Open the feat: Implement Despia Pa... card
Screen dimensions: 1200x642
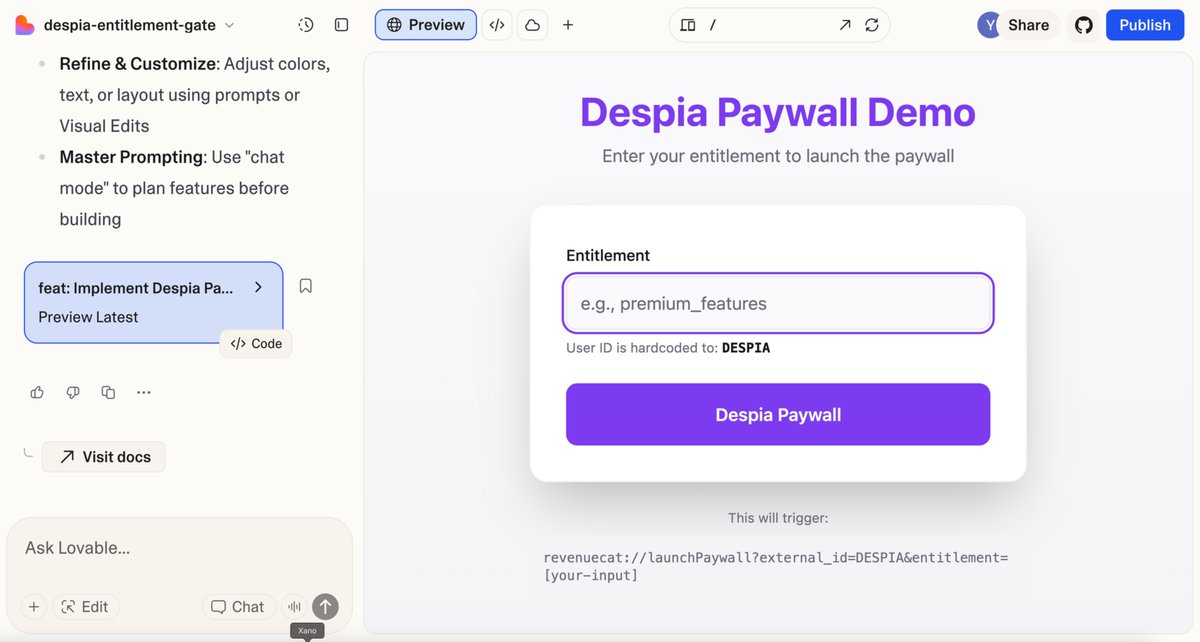tap(154, 302)
